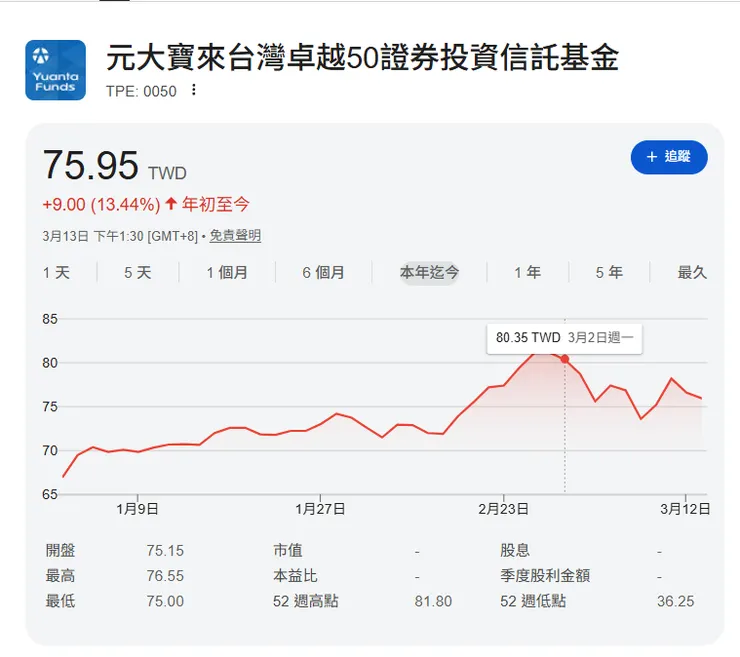Image resolution: width=740 pixels, height=657 pixels.
Task: Select the 本年迄今 year-to-date tab
Action: [x=429, y=272]
